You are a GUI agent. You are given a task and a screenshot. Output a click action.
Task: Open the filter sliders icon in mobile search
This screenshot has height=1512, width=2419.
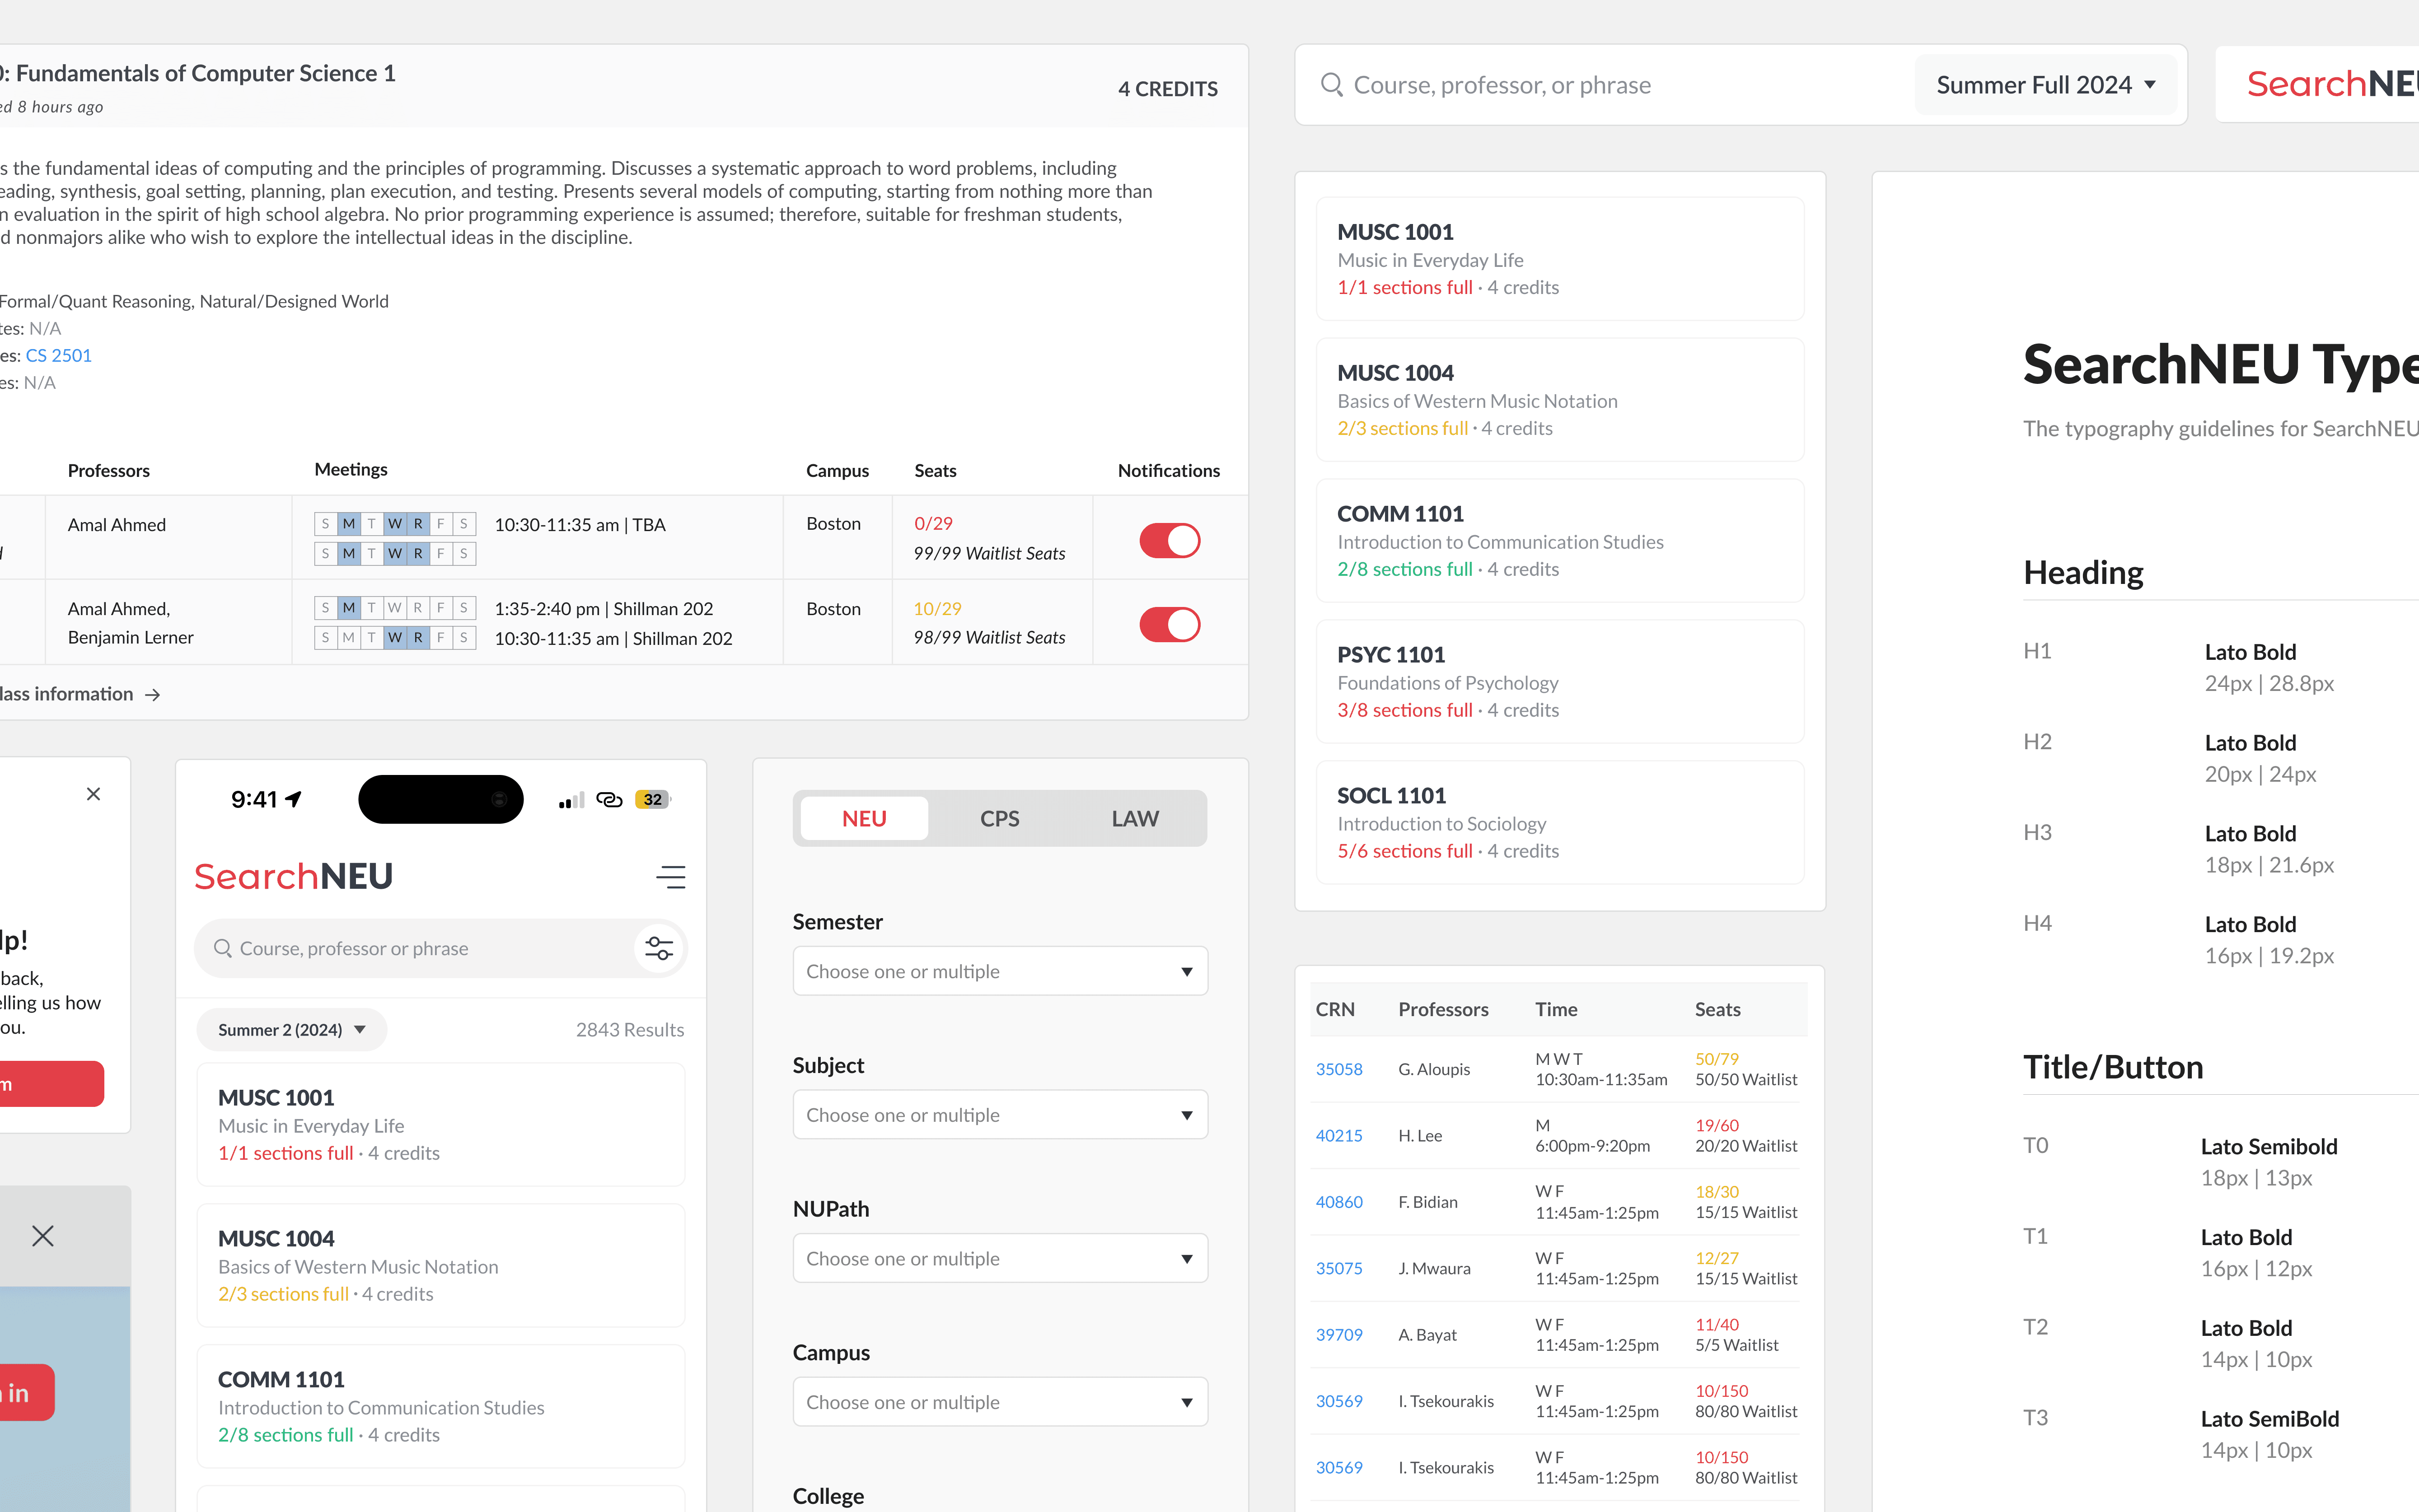[659, 948]
